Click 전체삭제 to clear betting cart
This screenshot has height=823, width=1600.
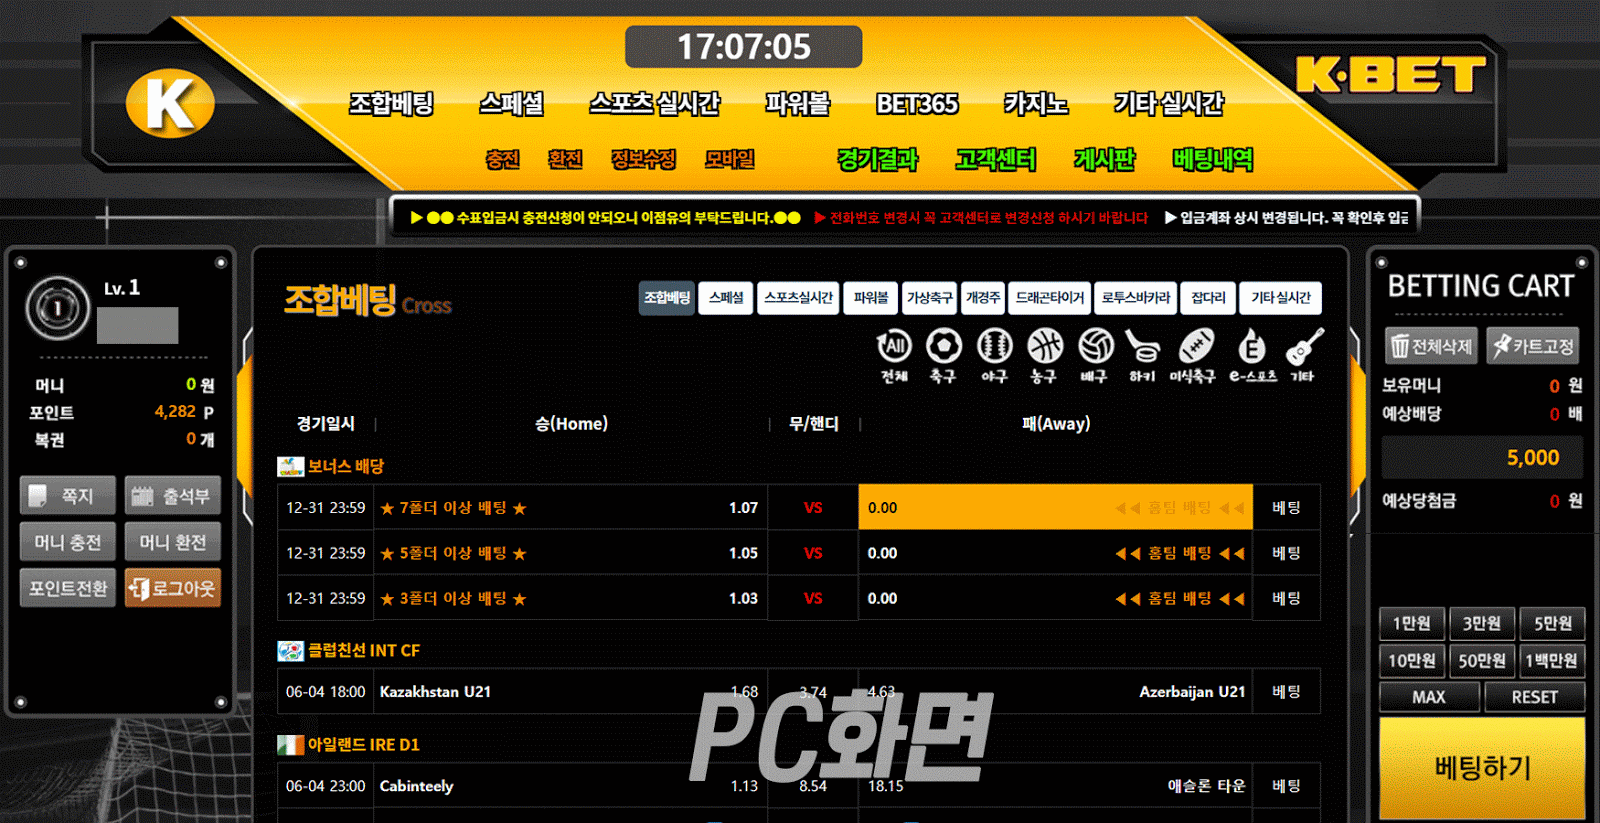pos(1432,346)
